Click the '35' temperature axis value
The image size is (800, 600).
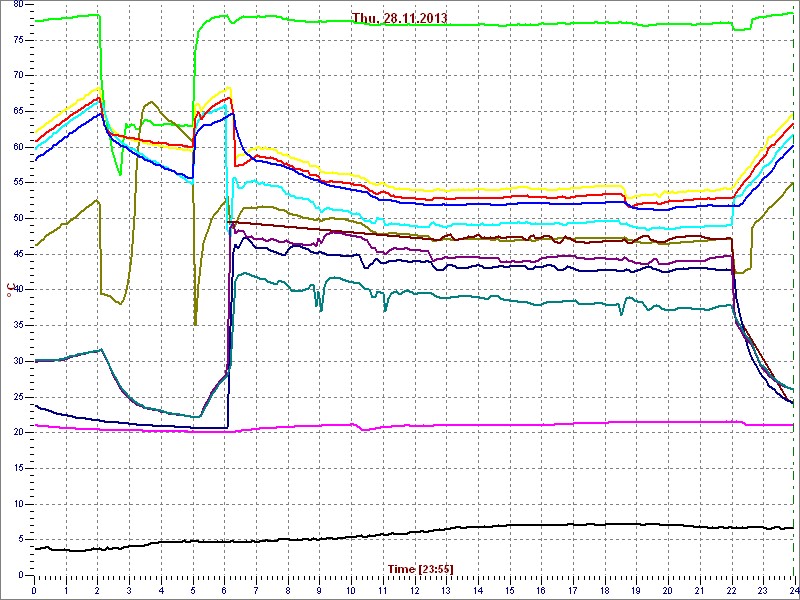point(18,326)
